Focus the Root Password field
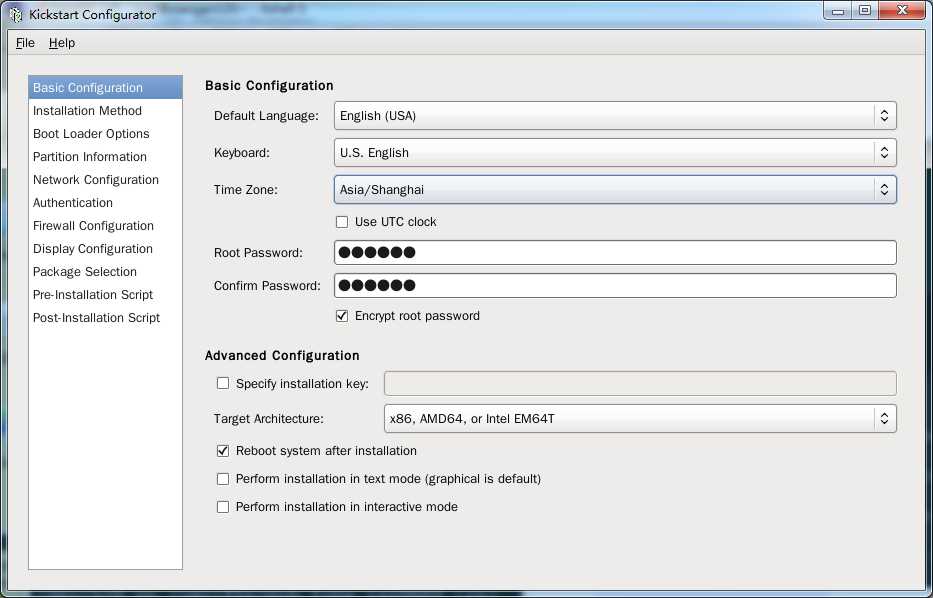 point(615,252)
